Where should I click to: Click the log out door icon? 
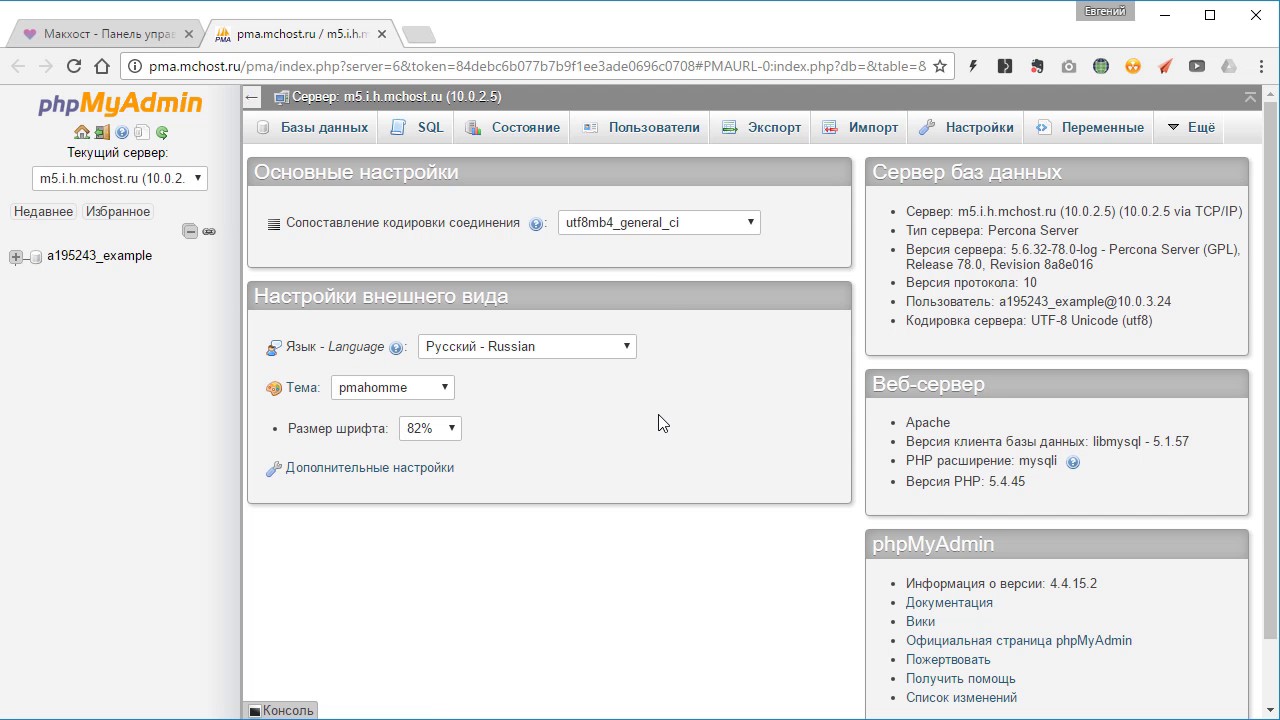(102, 132)
